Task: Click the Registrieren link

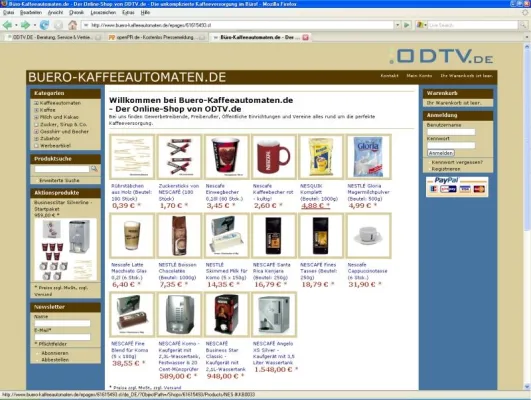Action: click(446, 169)
